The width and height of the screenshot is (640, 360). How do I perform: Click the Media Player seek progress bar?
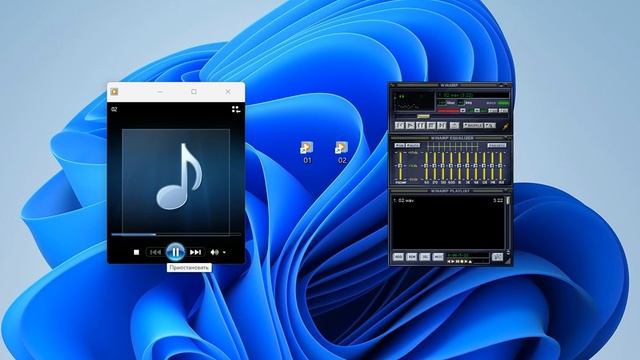(176, 234)
